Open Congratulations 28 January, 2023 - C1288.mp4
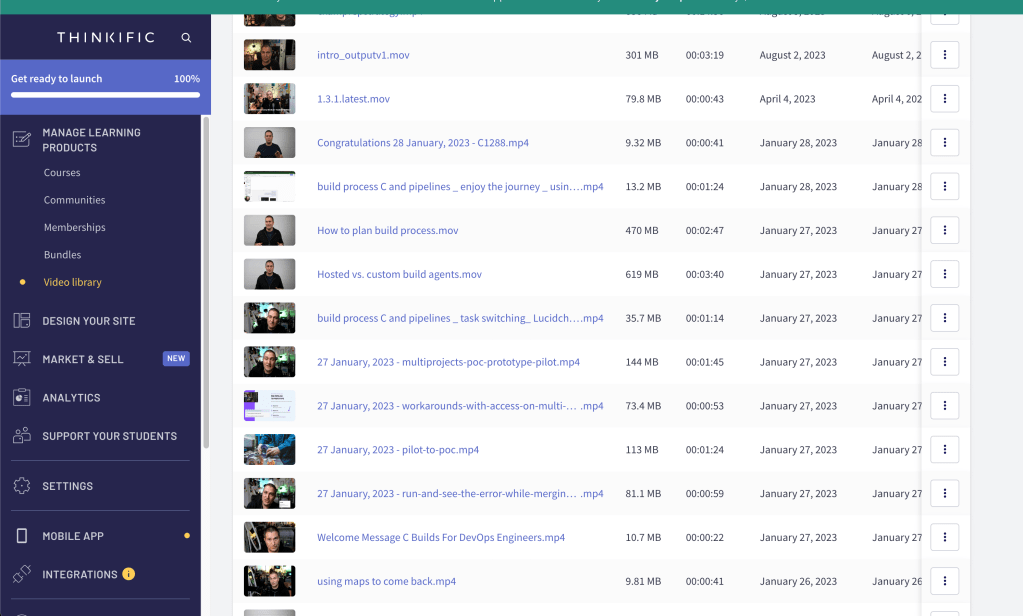1023x616 pixels. [x=423, y=142]
